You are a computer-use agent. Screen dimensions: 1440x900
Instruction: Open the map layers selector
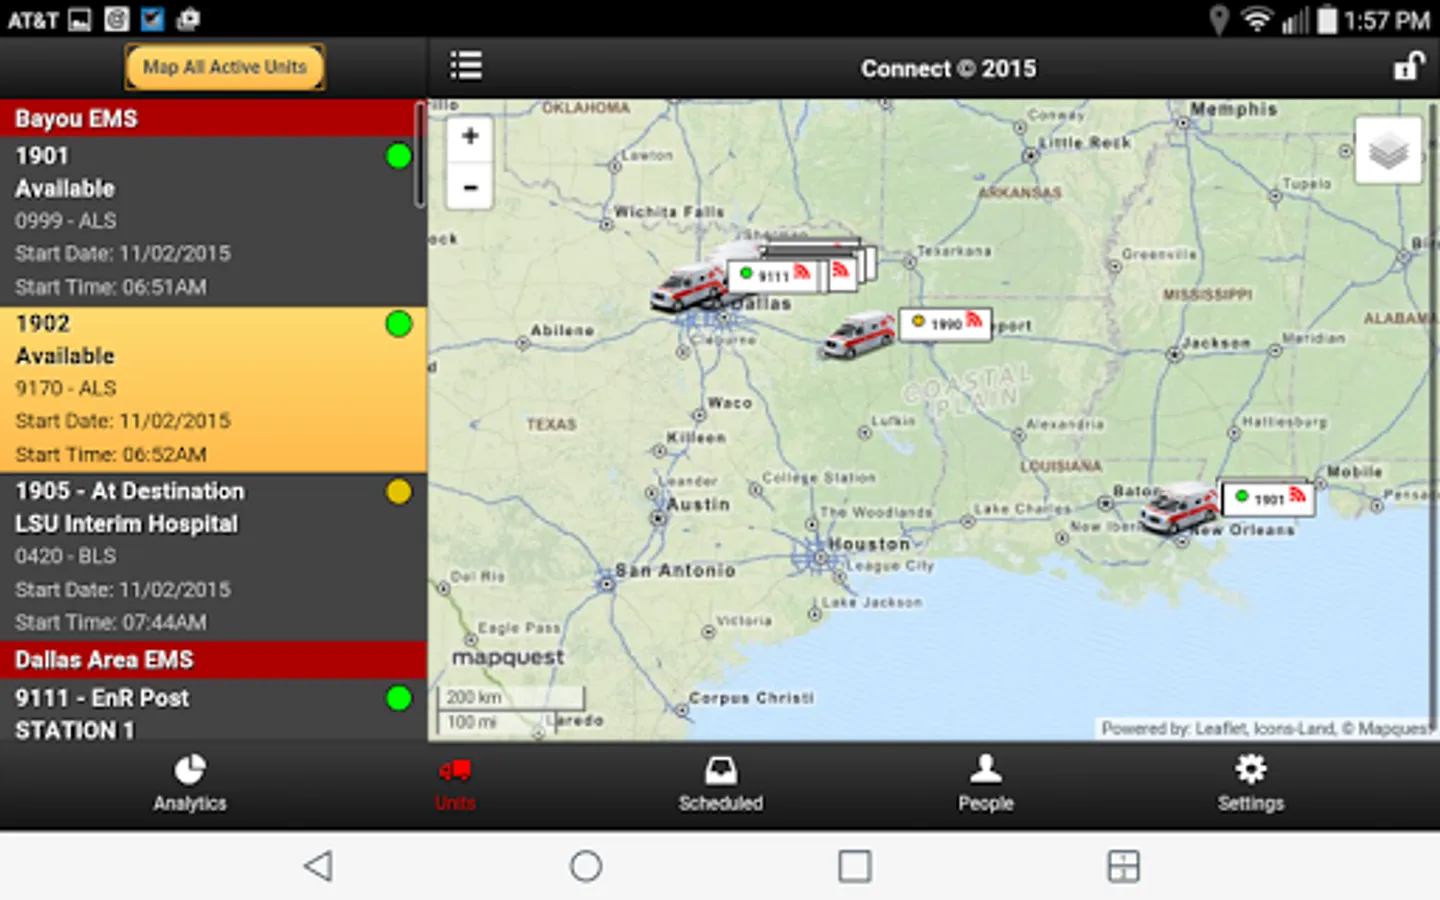(x=1388, y=151)
